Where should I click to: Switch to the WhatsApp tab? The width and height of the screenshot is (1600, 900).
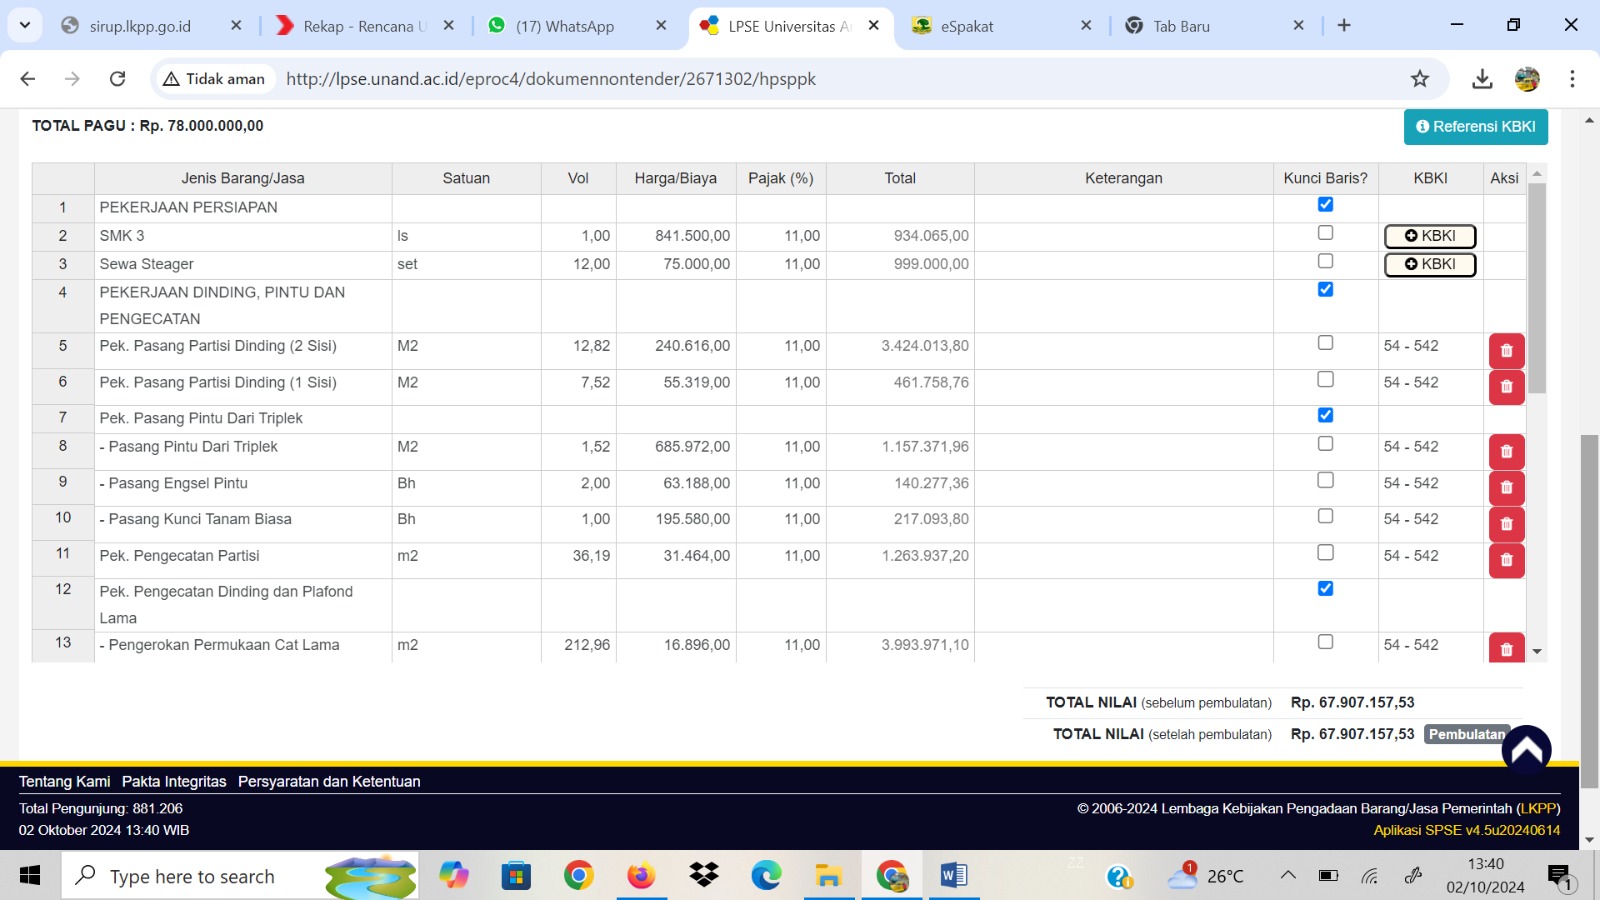pos(565,26)
